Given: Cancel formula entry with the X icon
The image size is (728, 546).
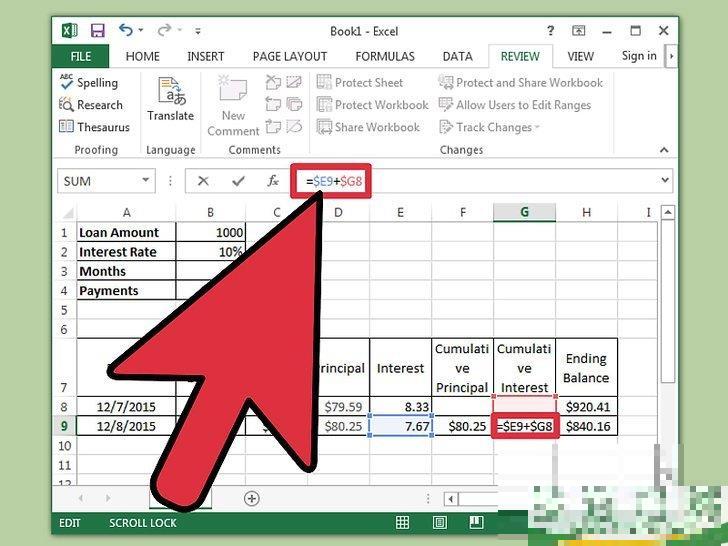Looking at the screenshot, I should tap(204, 181).
